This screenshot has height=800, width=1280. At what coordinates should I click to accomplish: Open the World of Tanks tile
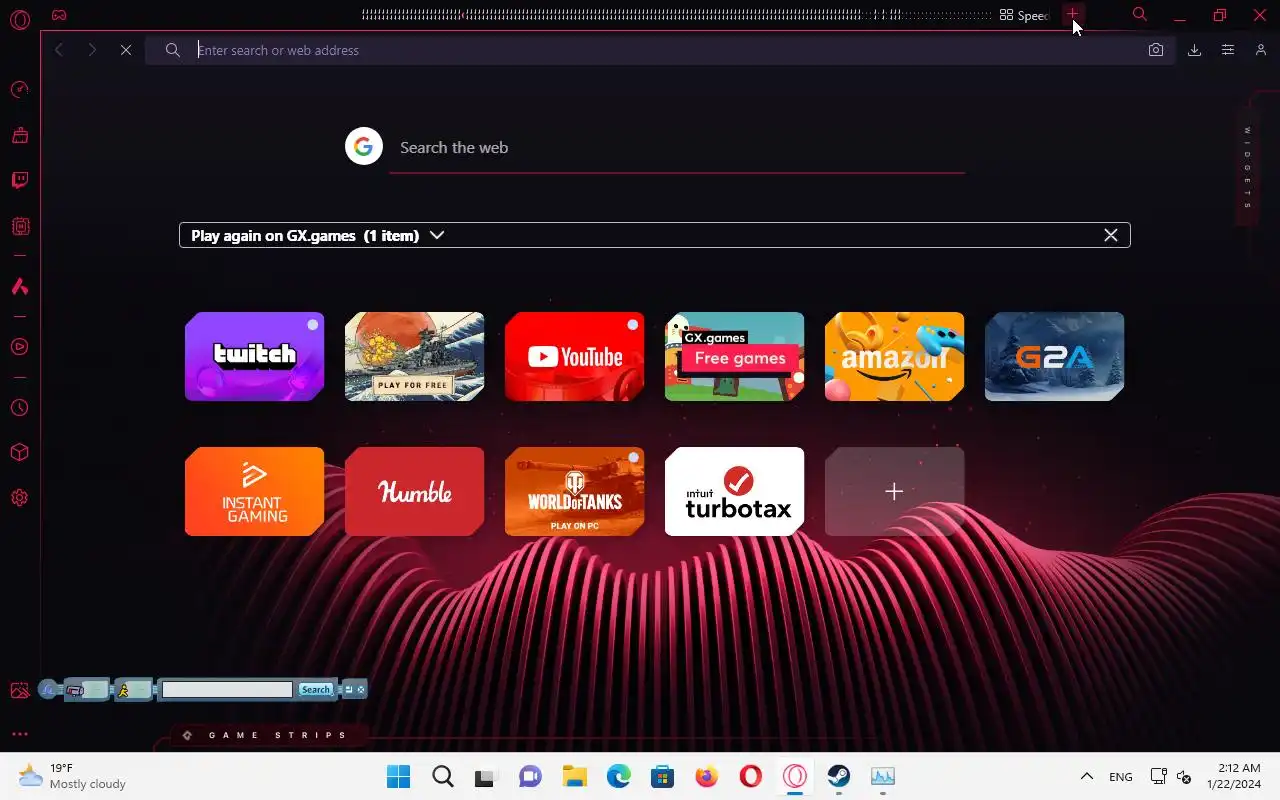click(575, 491)
